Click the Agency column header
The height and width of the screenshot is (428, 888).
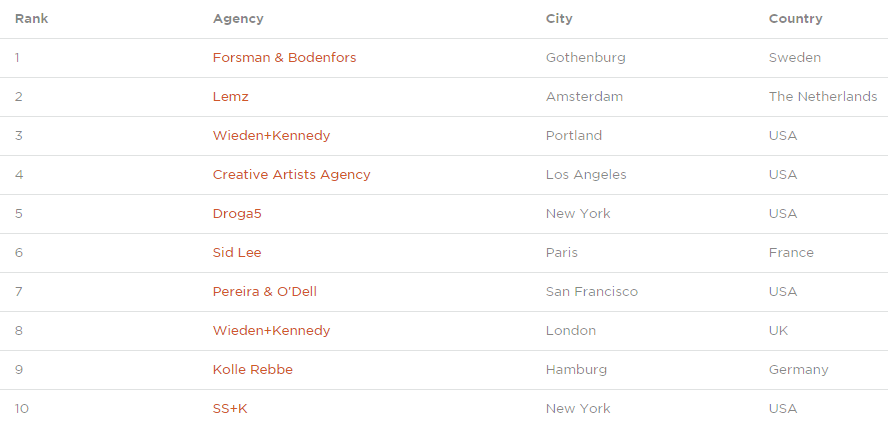(x=238, y=19)
